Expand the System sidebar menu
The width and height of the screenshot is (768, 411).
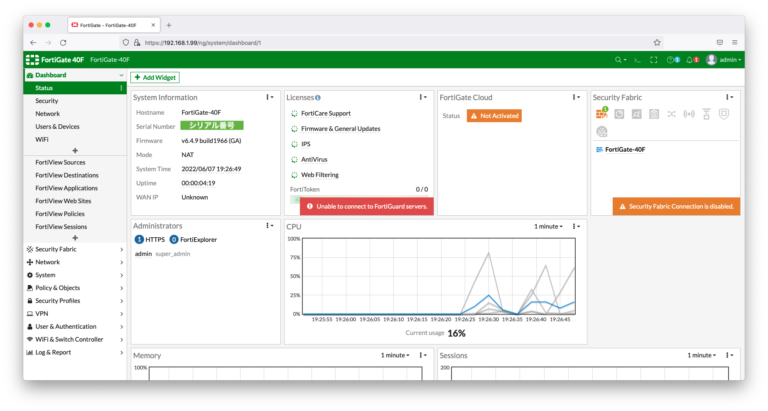click(75, 275)
